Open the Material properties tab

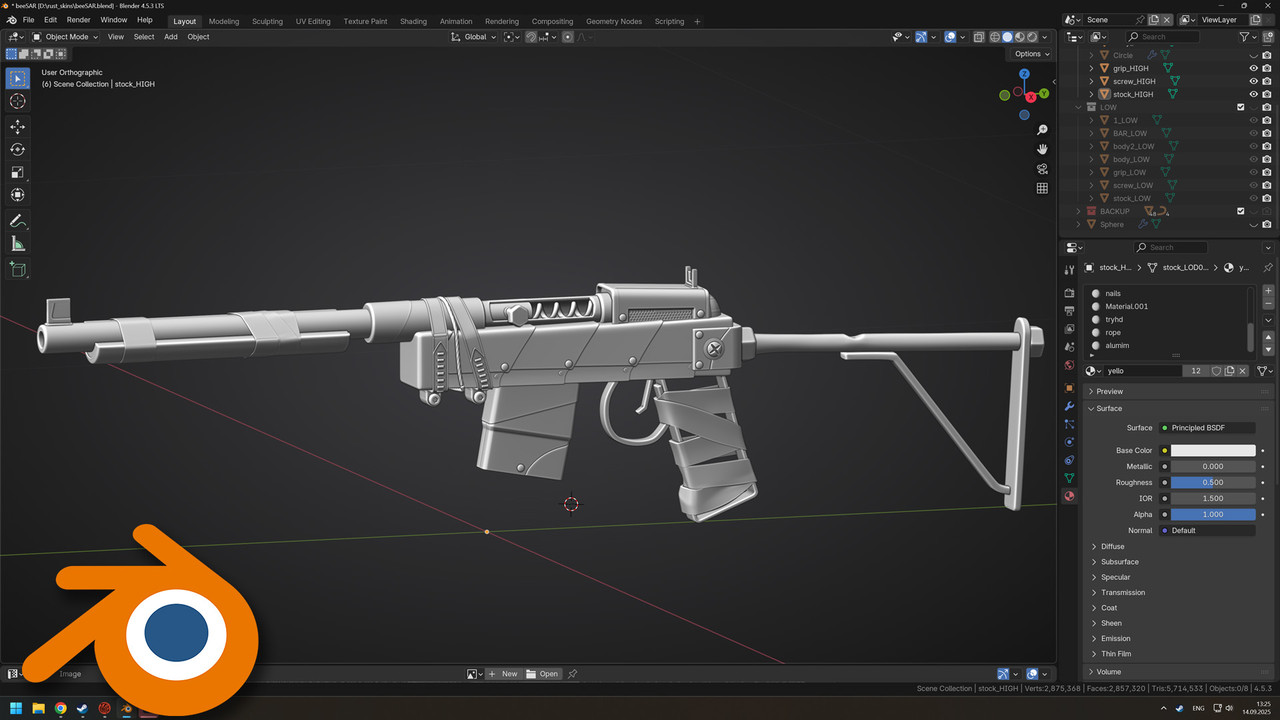1069,496
